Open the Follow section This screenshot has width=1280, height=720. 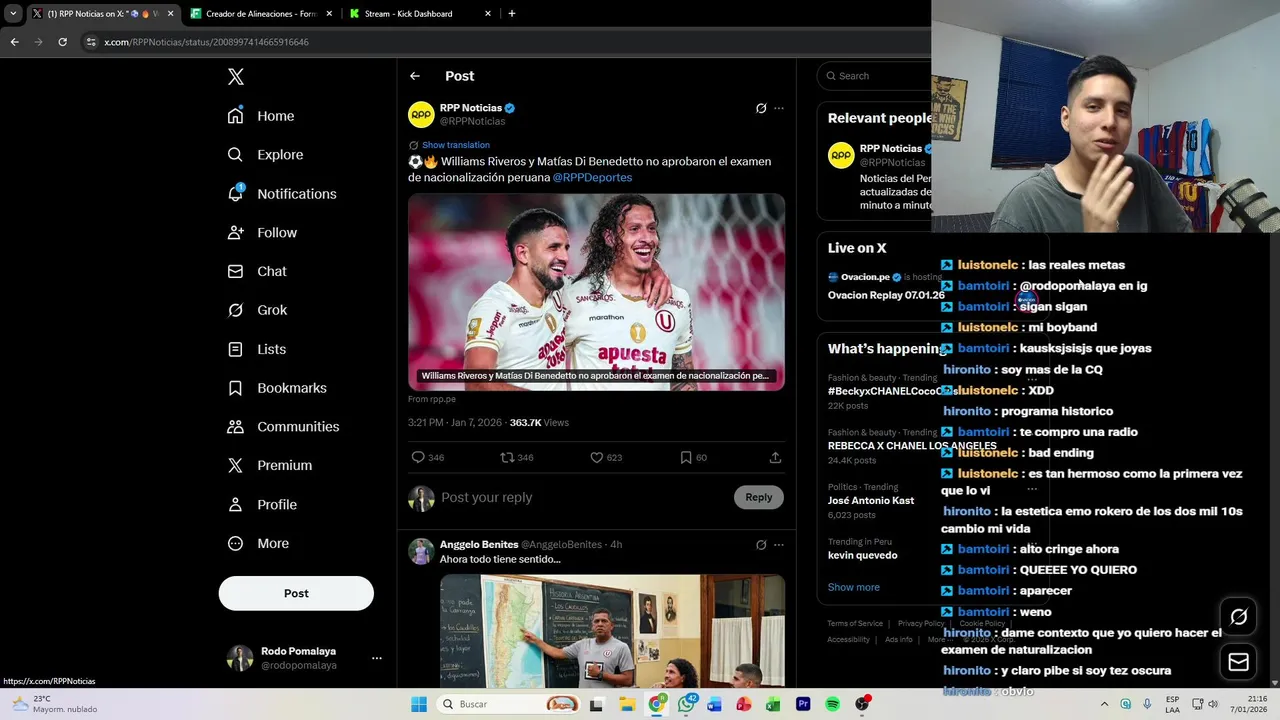[x=262, y=233]
